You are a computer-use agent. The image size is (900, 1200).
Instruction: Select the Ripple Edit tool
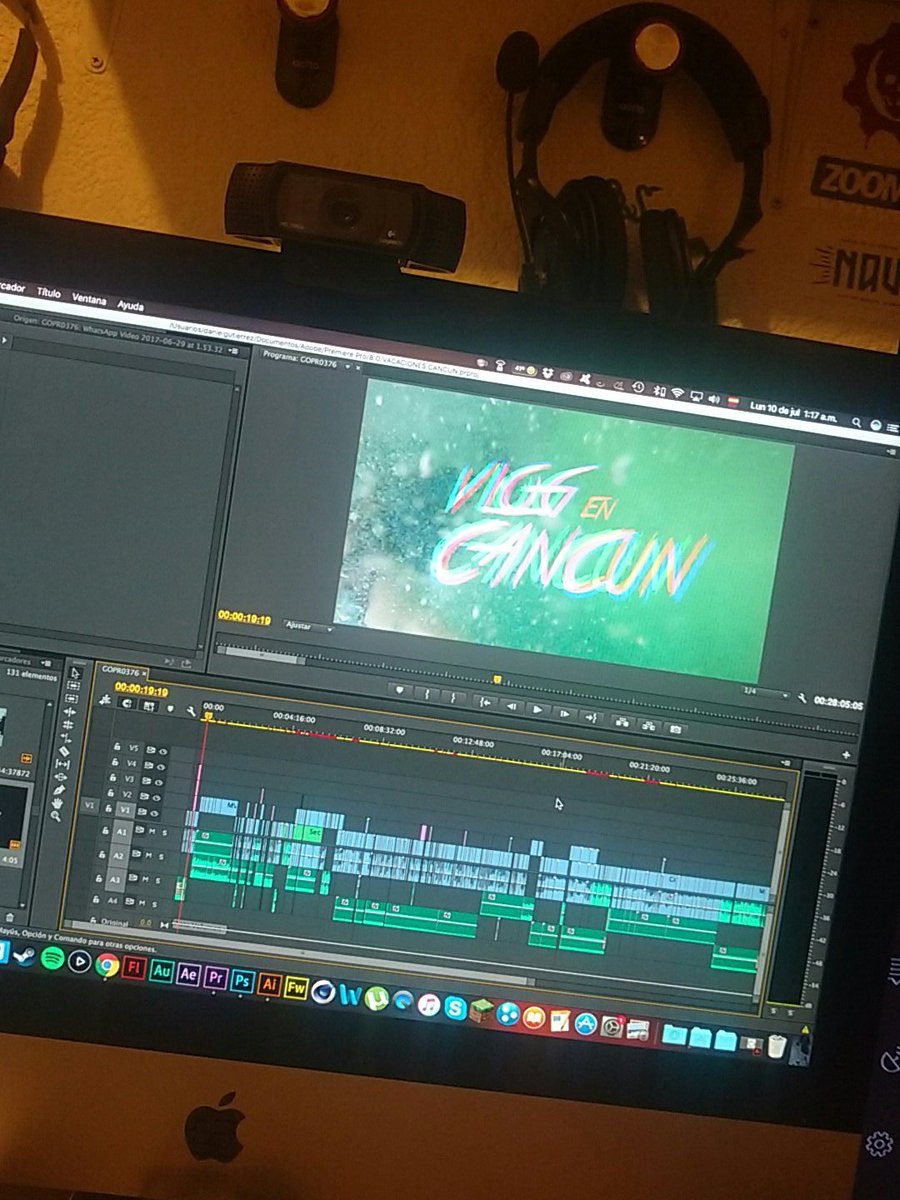(69, 712)
